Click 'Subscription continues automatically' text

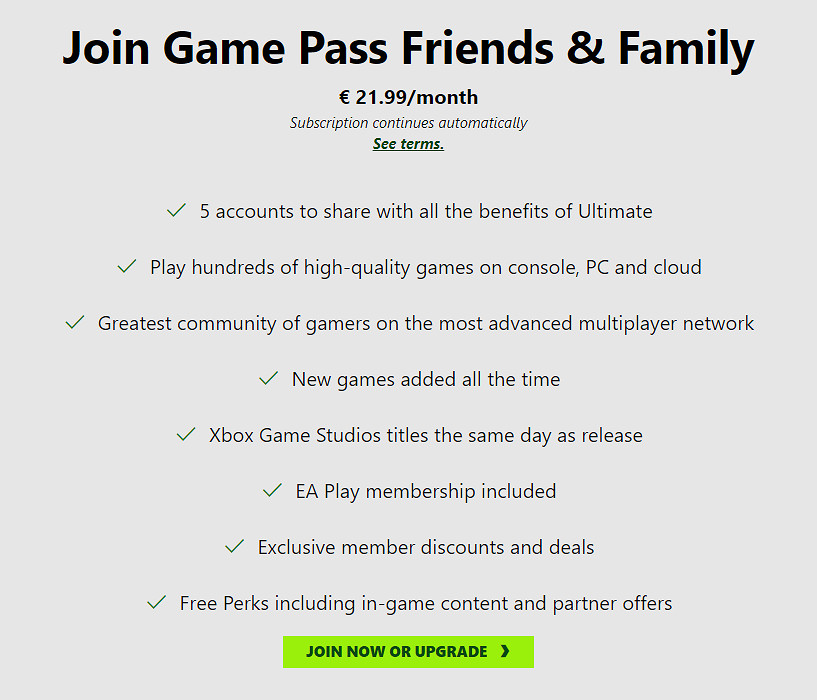408,122
